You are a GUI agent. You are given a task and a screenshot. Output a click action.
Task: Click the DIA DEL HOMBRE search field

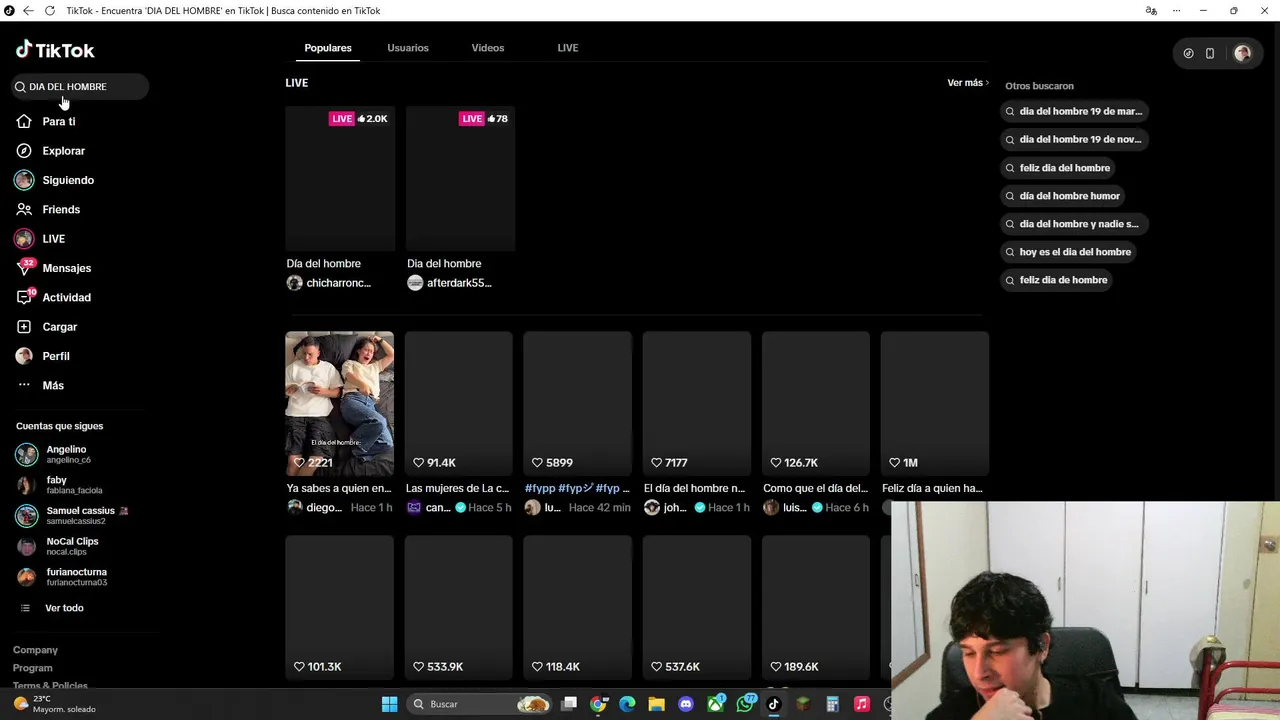click(80, 87)
